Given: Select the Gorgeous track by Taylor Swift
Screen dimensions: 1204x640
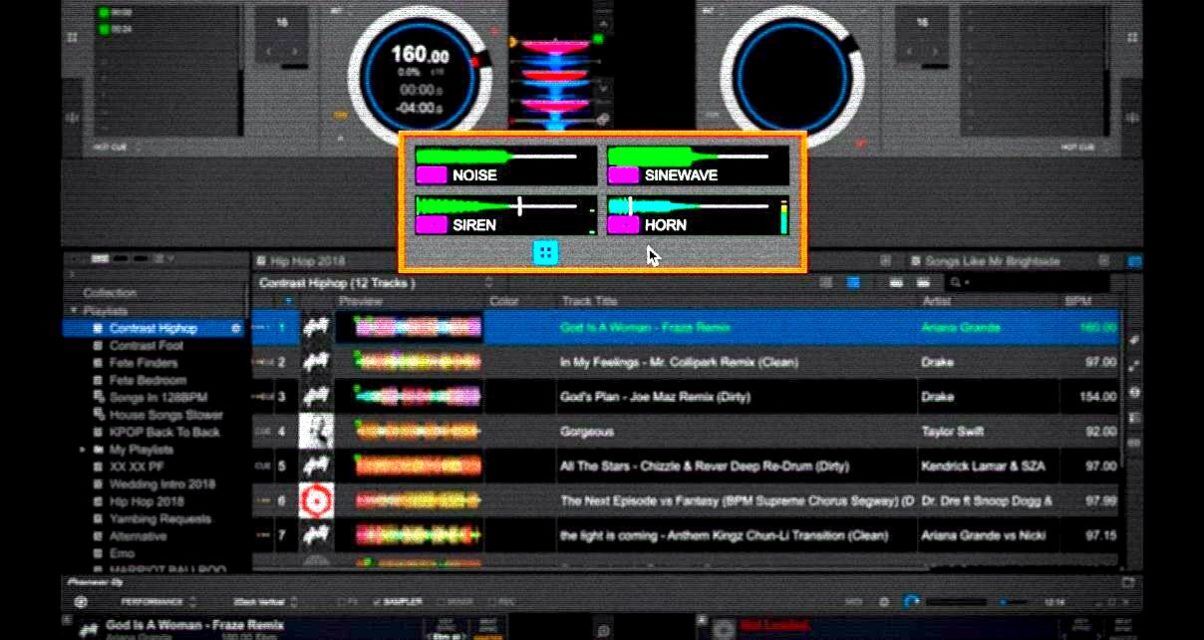Looking at the screenshot, I should click(x=685, y=432).
